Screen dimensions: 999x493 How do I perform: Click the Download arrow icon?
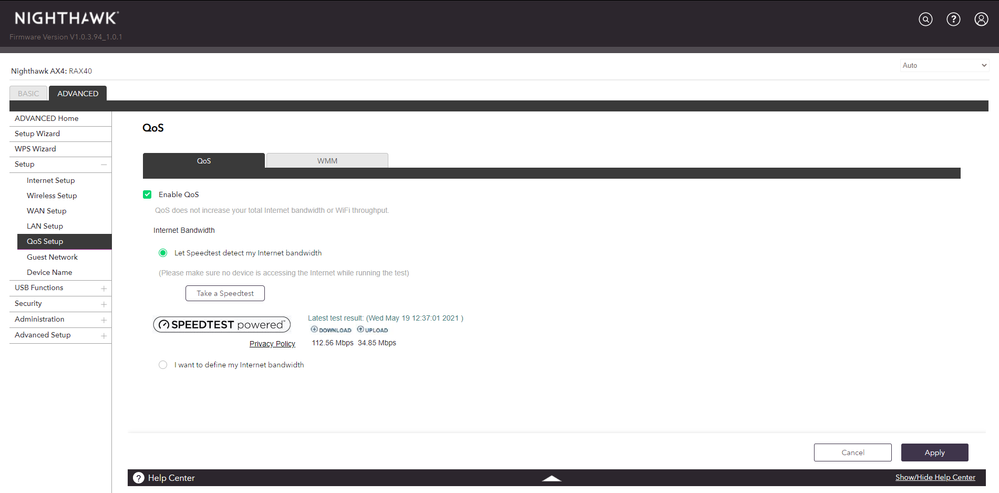click(314, 329)
